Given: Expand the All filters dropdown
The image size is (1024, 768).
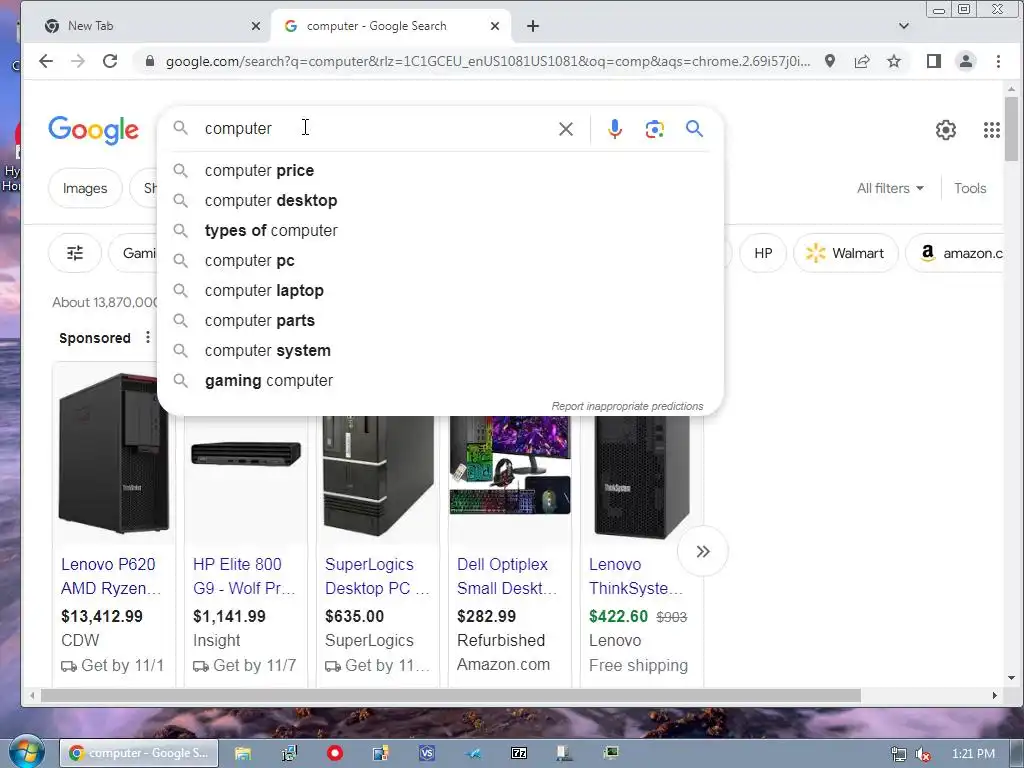Looking at the screenshot, I should pyautogui.click(x=890, y=188).
